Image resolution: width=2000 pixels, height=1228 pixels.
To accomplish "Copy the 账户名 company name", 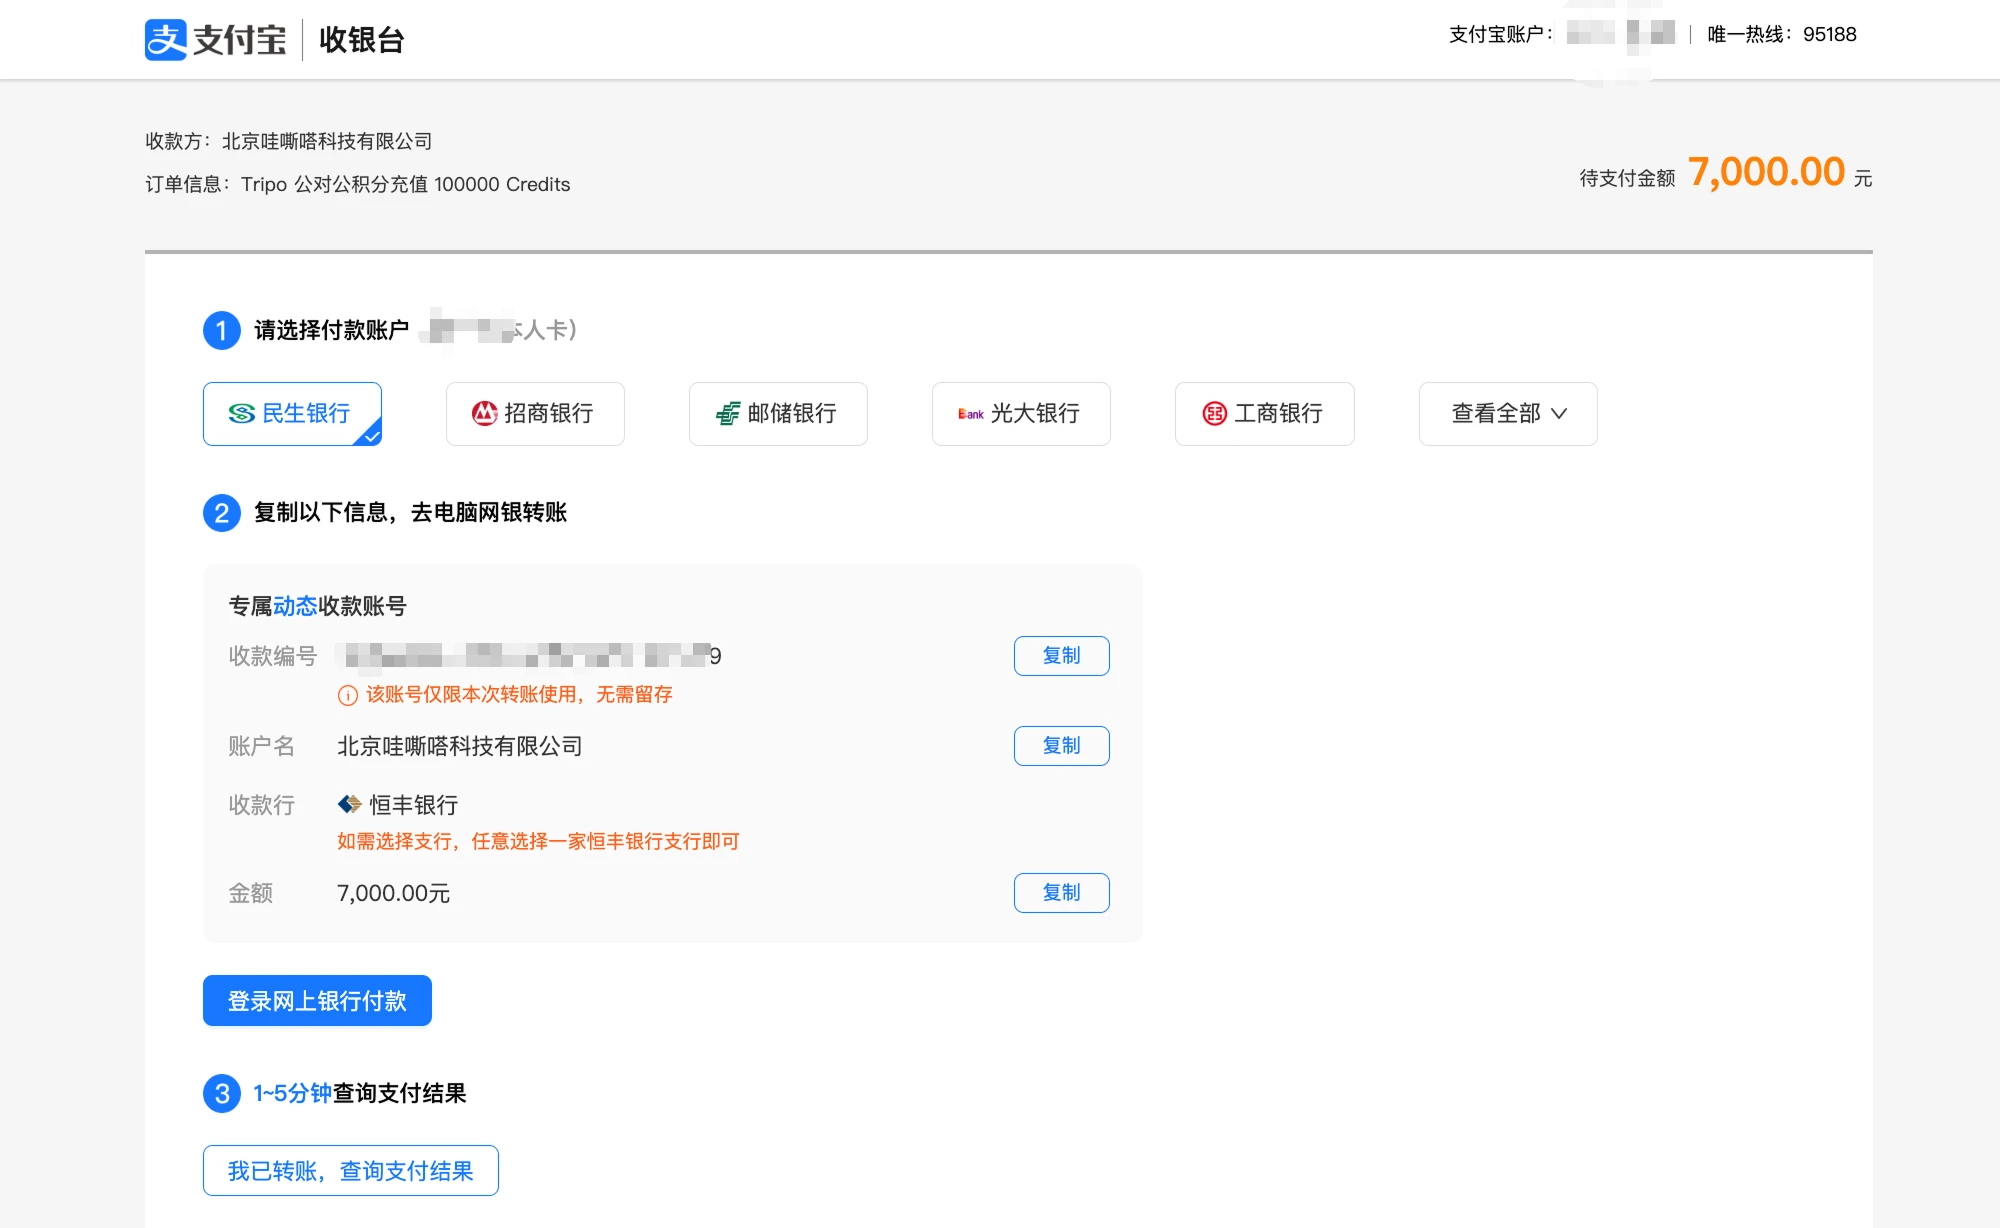I will tap(1062, 746).
